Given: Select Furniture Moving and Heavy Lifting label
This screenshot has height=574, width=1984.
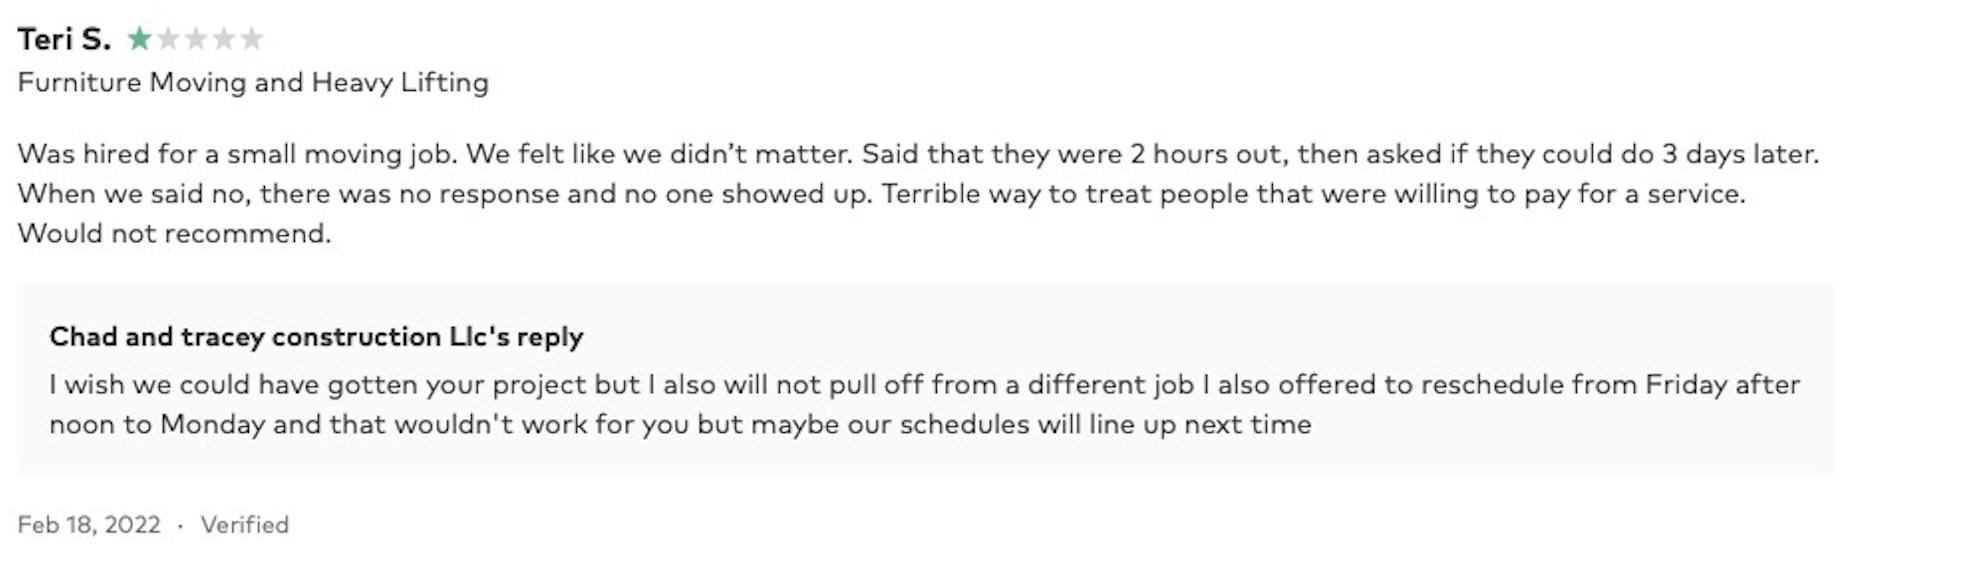Looking at the screenshot, I should point(253,82).
